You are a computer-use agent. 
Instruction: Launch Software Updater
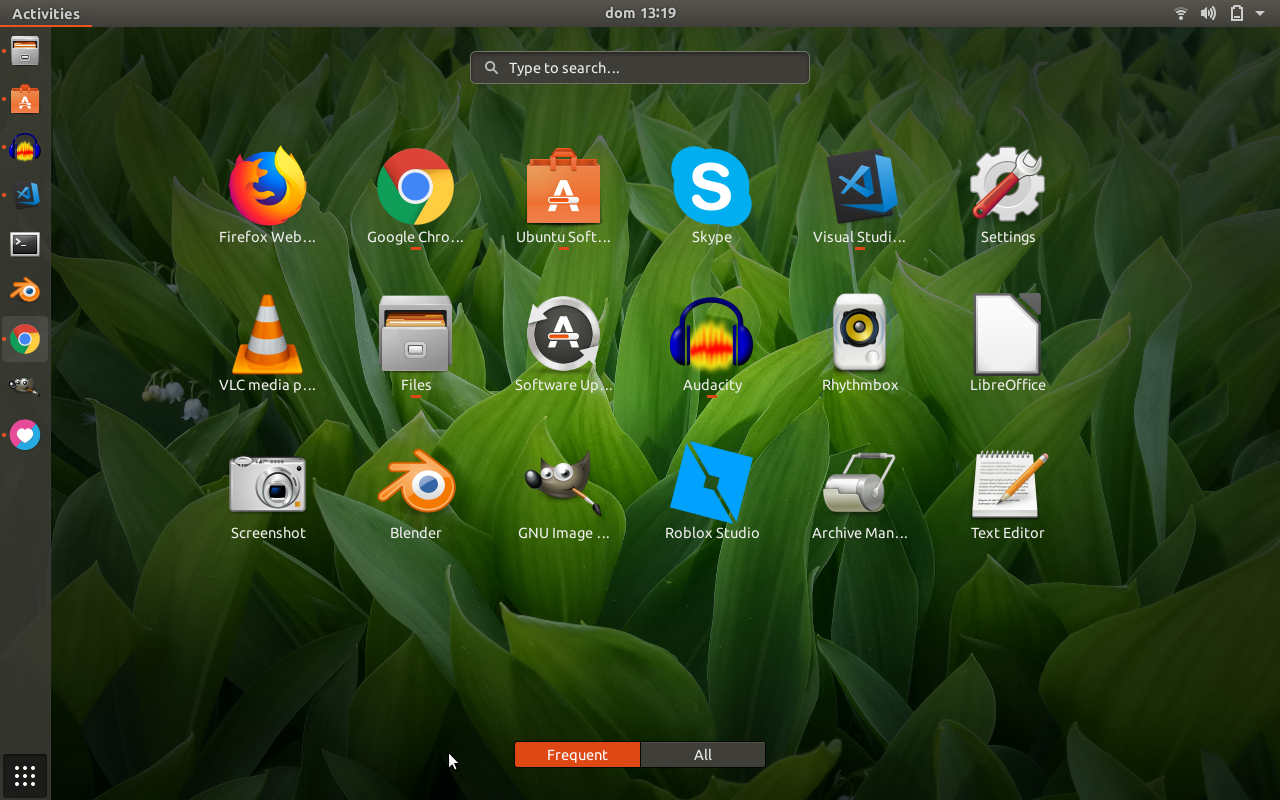click(x=563, y=345)
